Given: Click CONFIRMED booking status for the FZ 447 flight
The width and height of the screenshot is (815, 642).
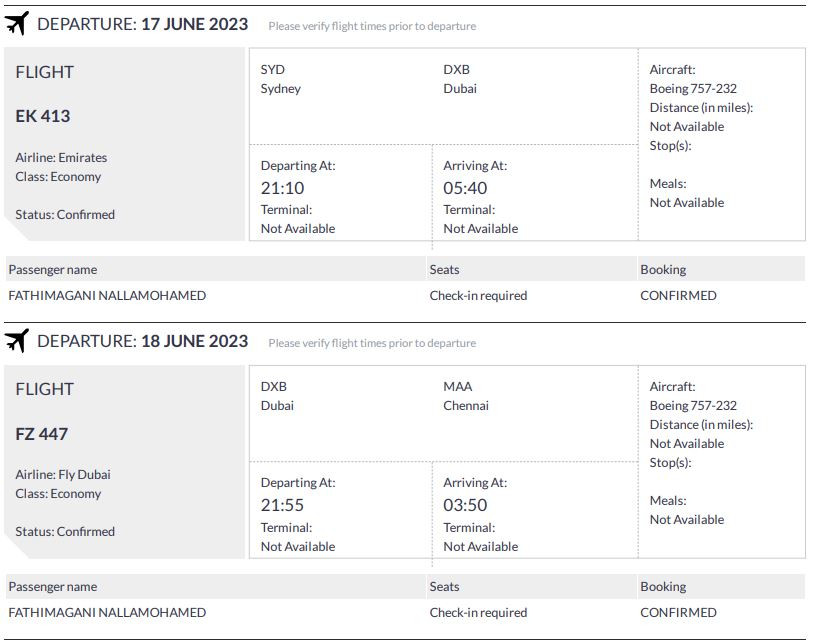Looking at the screenshot, I should 678,613.
